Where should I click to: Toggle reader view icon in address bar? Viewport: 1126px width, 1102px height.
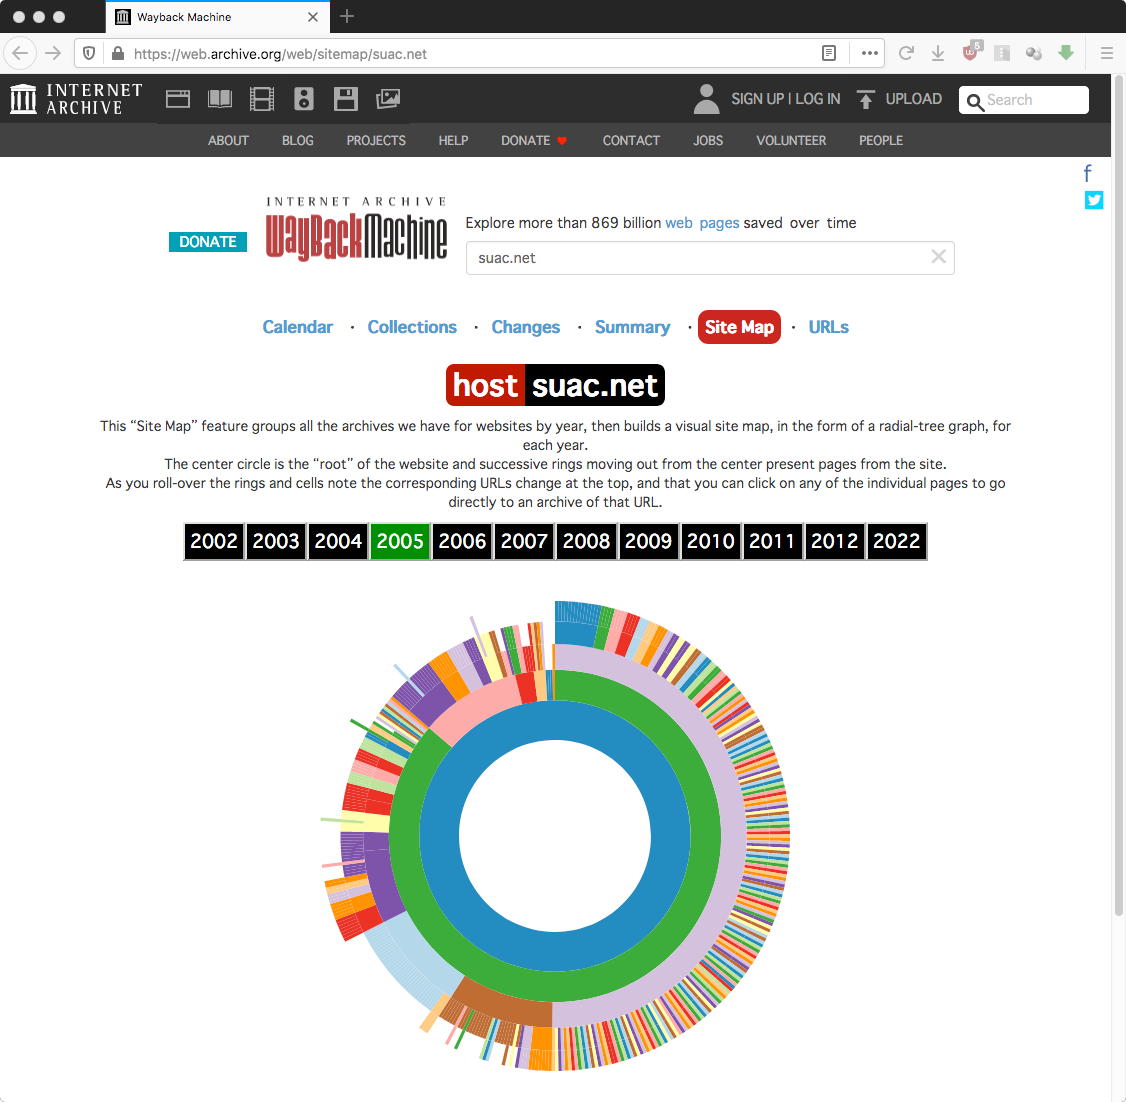tap(829, 53)
